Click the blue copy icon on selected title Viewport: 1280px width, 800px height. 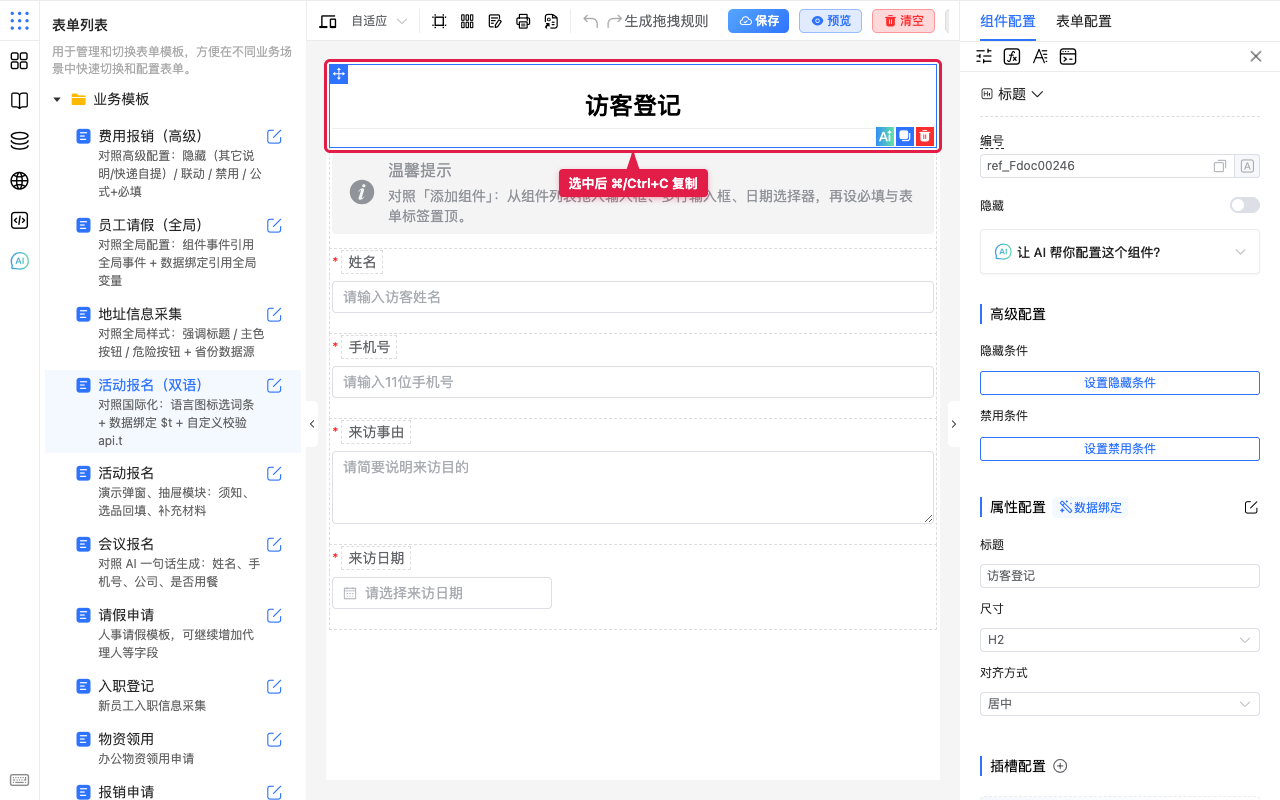click(x=905, y=136)
